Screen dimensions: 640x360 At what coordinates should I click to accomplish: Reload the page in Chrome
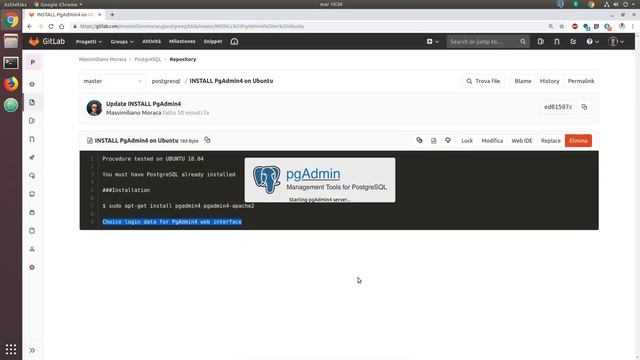click(51, 26)
